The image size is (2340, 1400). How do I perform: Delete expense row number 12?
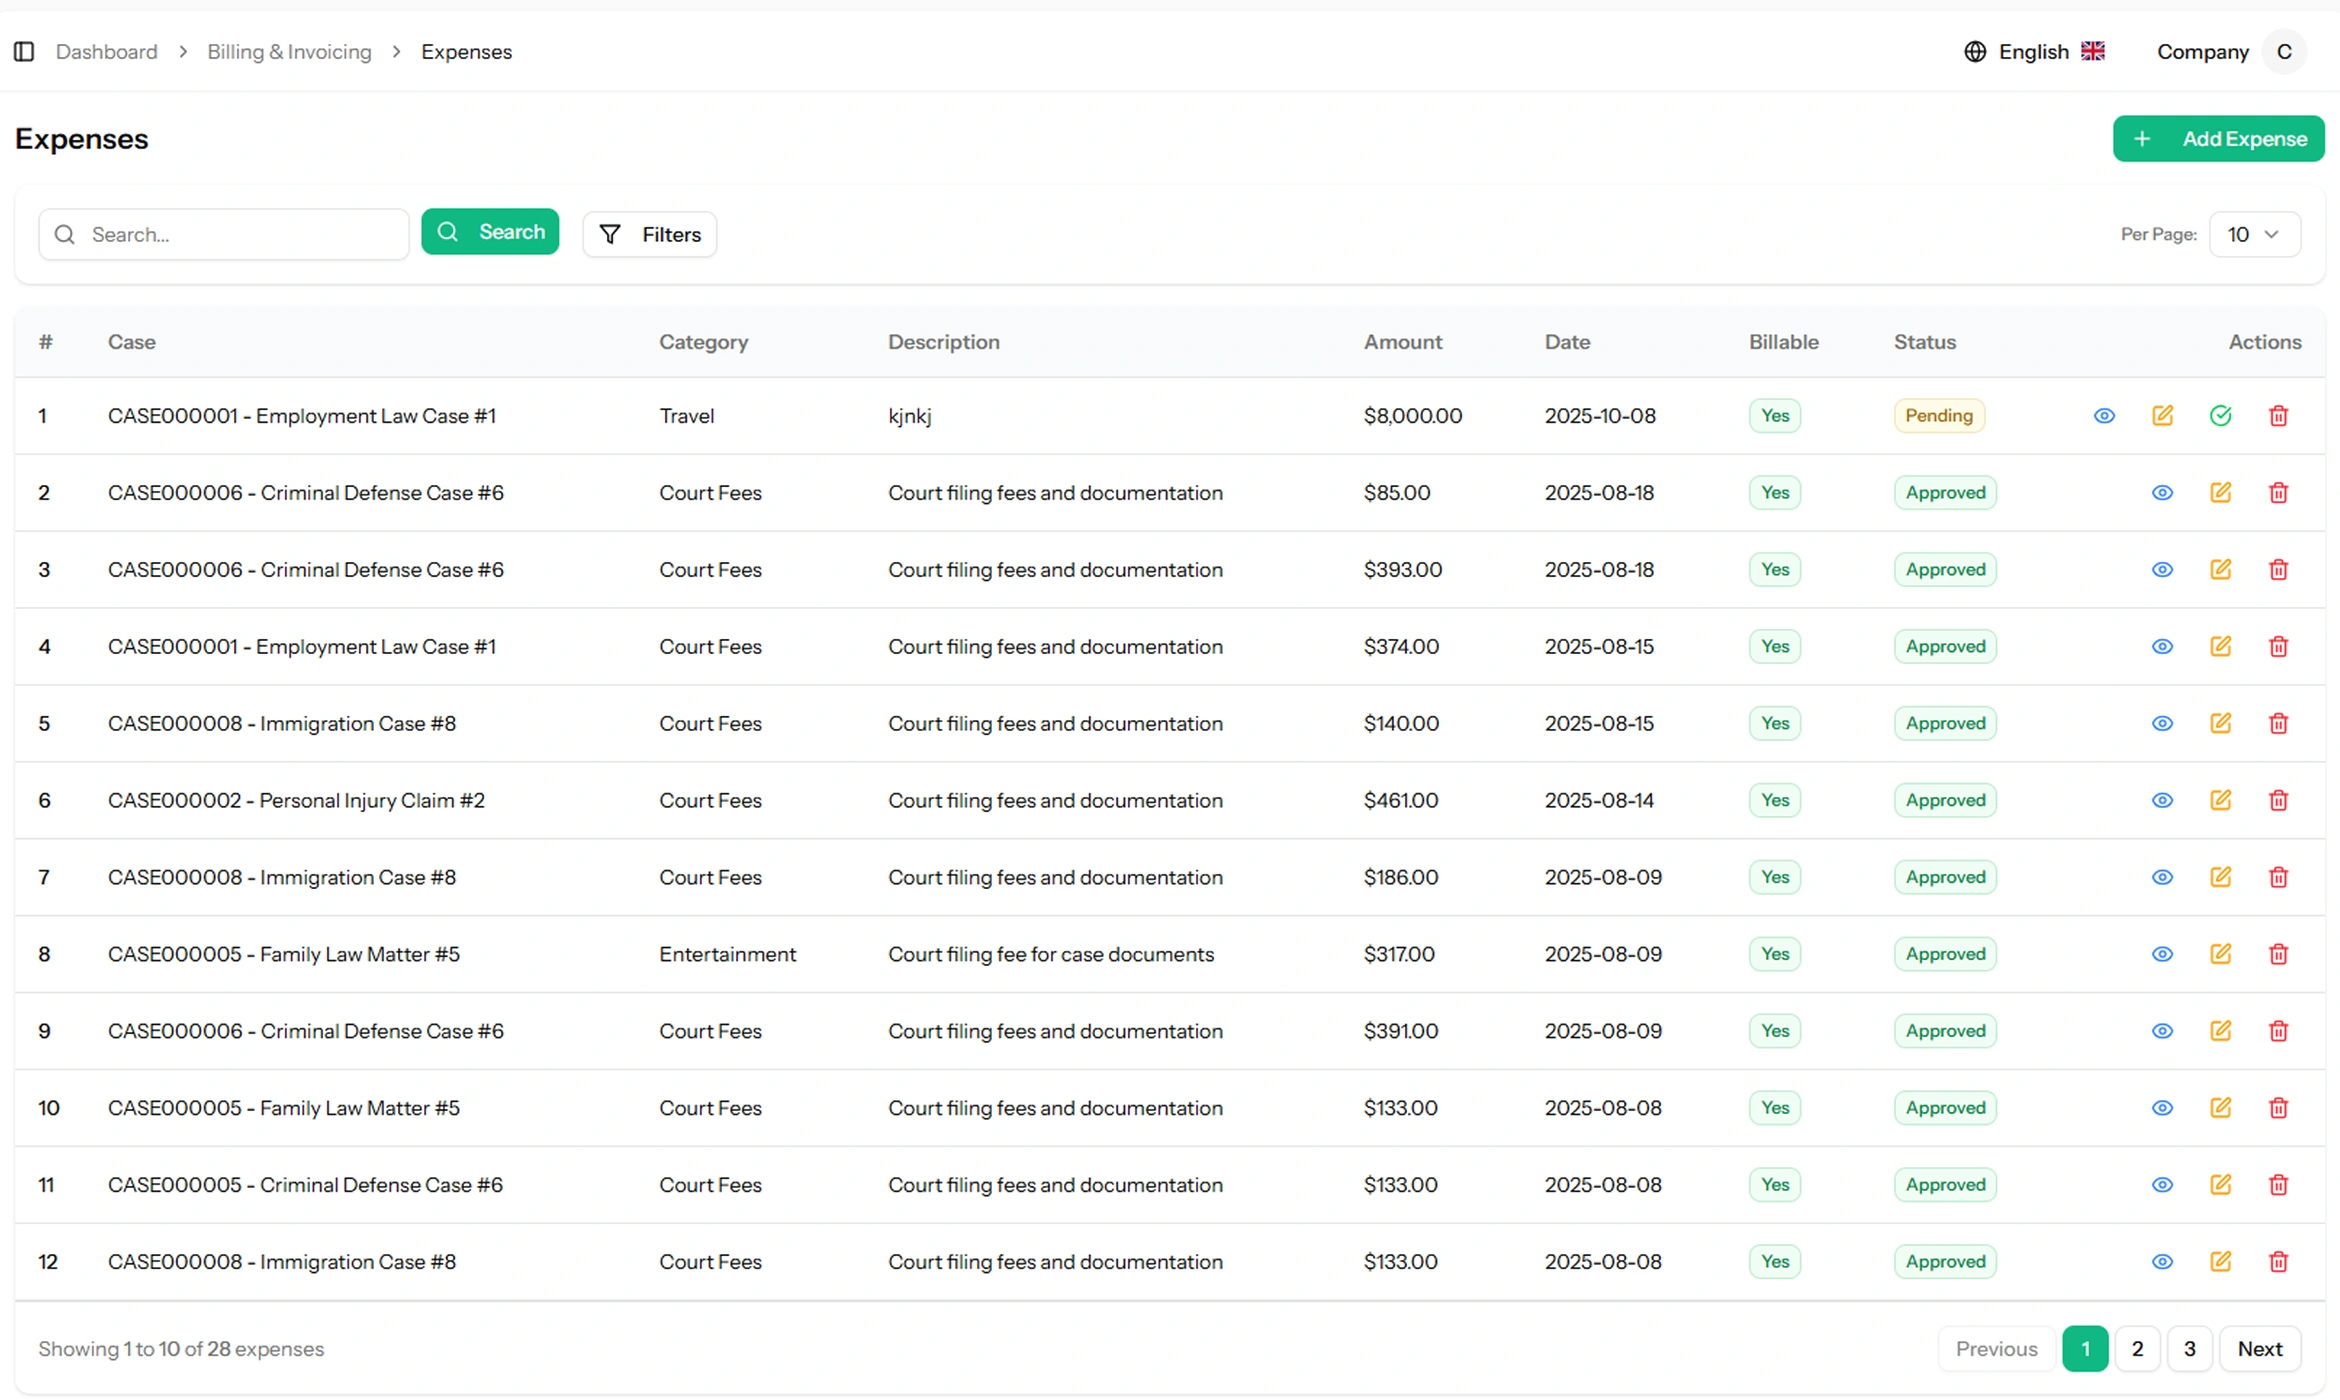click(x=2278, y=1261)
